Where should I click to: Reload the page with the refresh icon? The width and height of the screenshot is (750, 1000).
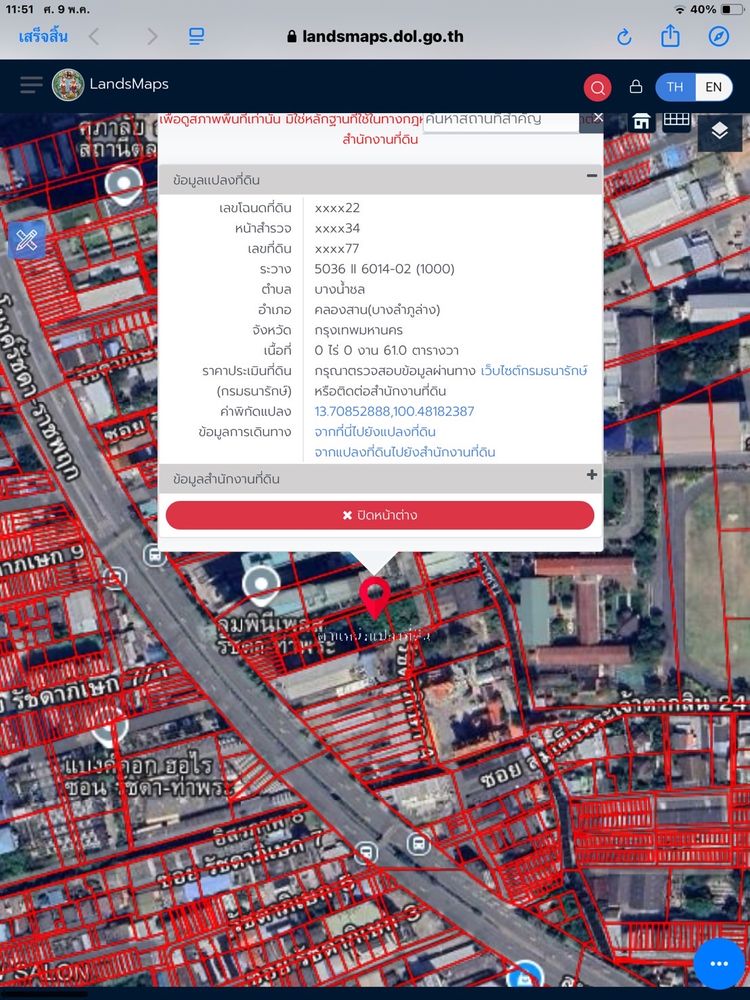(624, 37)
